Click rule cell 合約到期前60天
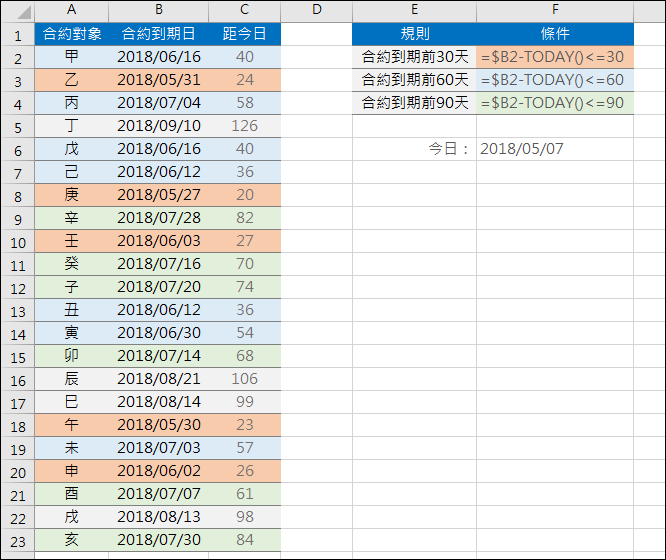Screen dimensions: 666x560 414,80
